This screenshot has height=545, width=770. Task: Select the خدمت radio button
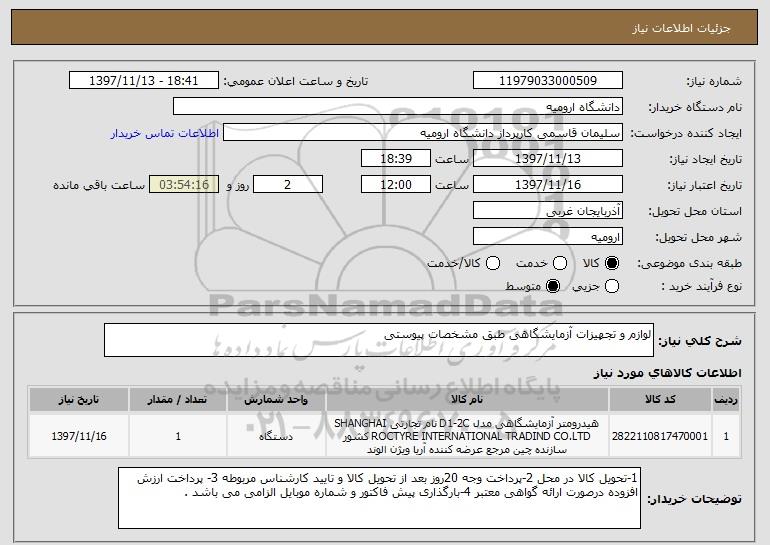click(x=560, y=263)
